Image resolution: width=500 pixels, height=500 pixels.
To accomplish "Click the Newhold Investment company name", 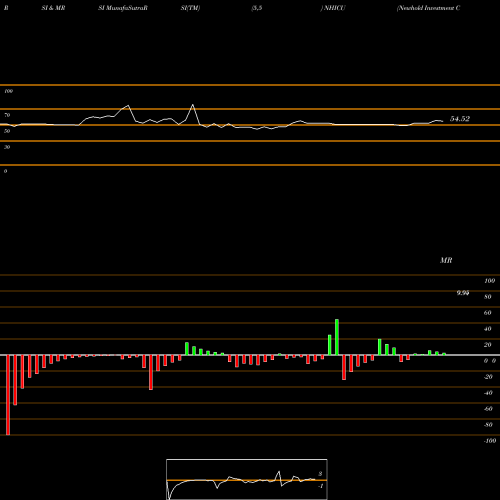I will [429, 8].
